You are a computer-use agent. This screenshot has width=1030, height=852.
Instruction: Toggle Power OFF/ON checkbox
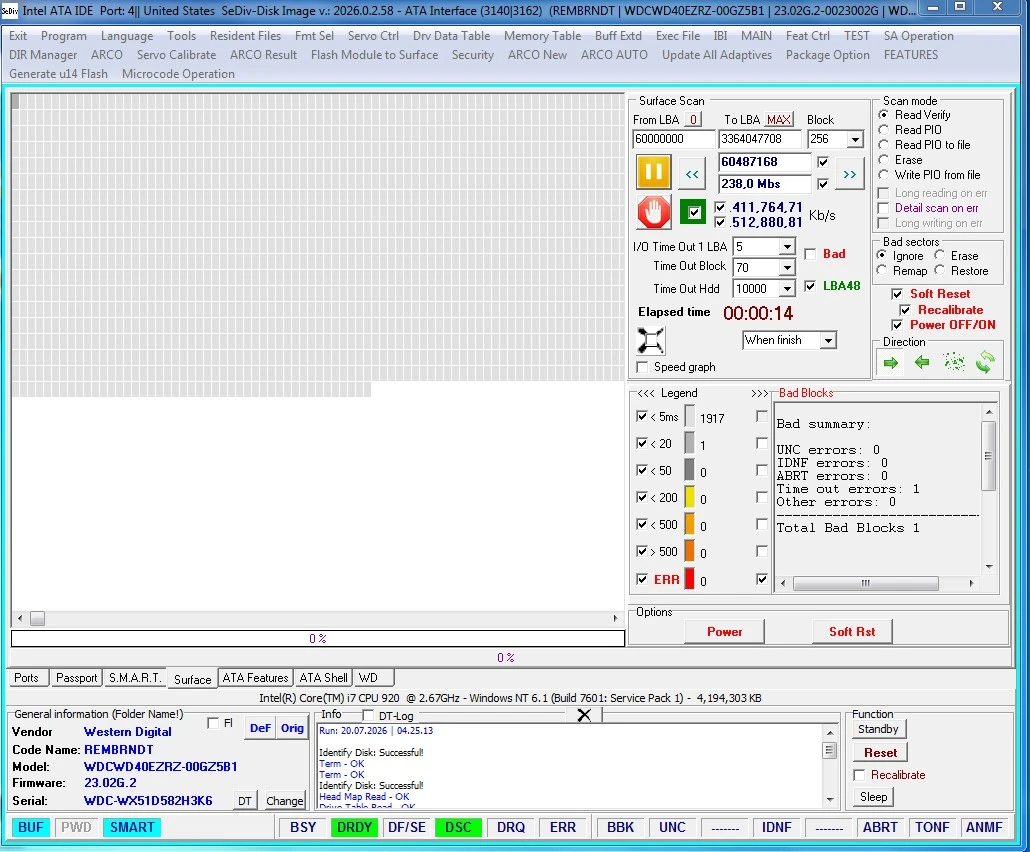tap(897, 325)
